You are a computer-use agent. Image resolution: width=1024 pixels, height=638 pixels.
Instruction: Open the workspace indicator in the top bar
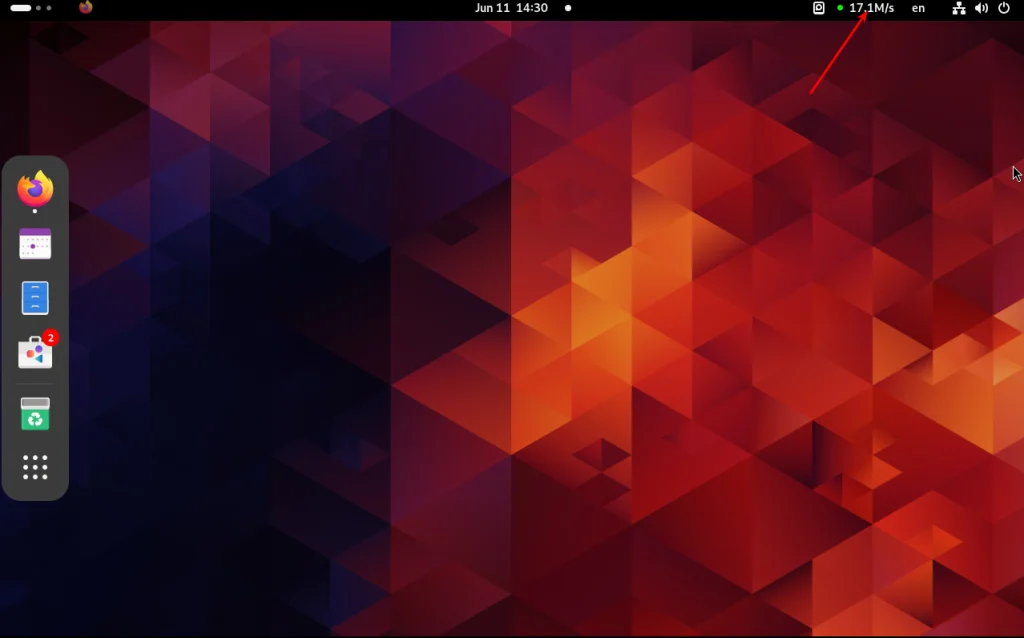pyautogui.click(x=31, y=8)
